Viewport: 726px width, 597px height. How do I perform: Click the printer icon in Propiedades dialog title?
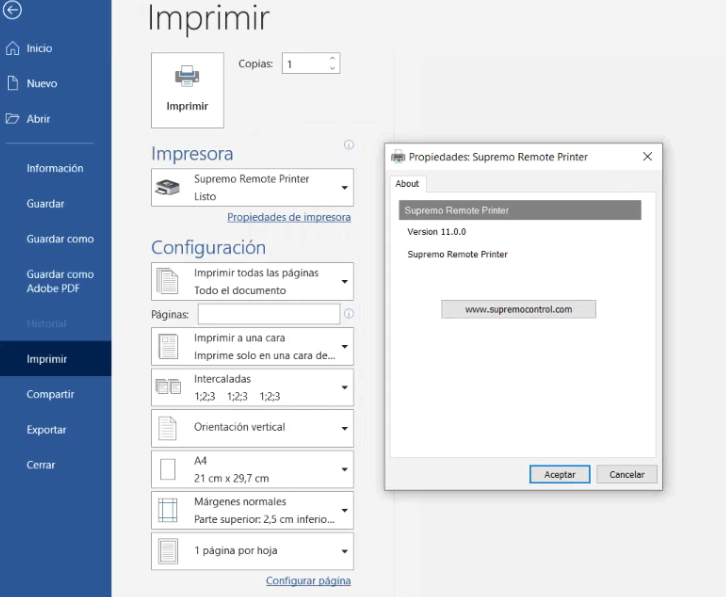point(398,157)
